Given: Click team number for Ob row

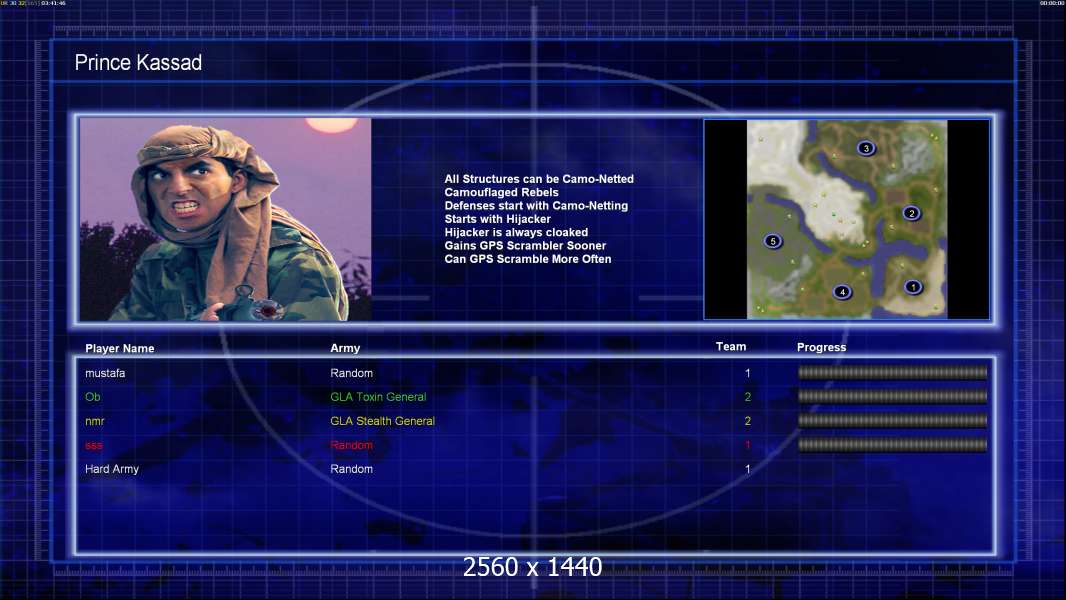Looking at the screenshot, I should point(748,397).
